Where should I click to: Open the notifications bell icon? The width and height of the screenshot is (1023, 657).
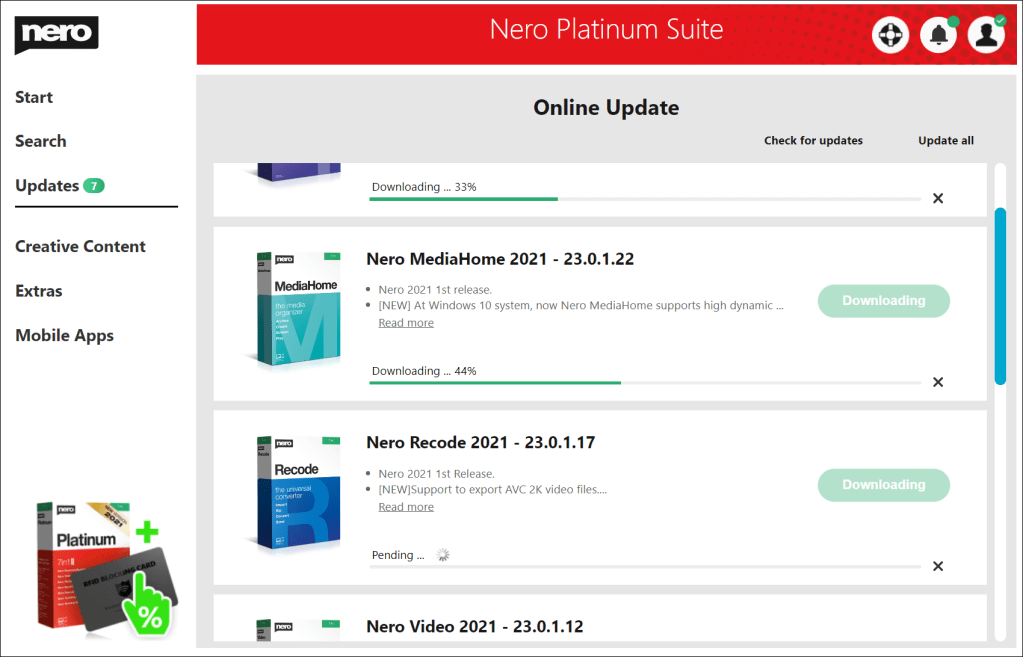click(938, 35)
